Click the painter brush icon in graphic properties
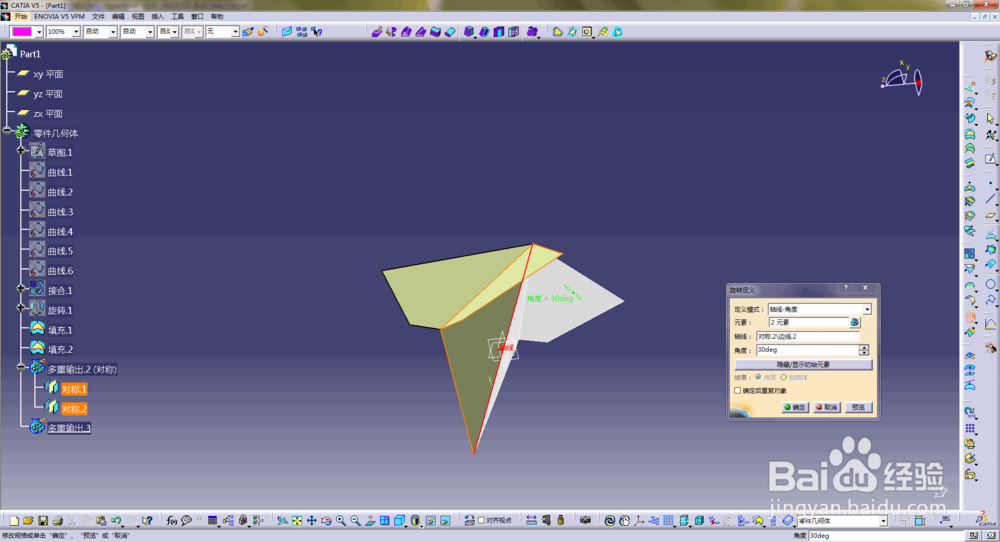This screenshot has height=542, width=1000. click(248, 31)
